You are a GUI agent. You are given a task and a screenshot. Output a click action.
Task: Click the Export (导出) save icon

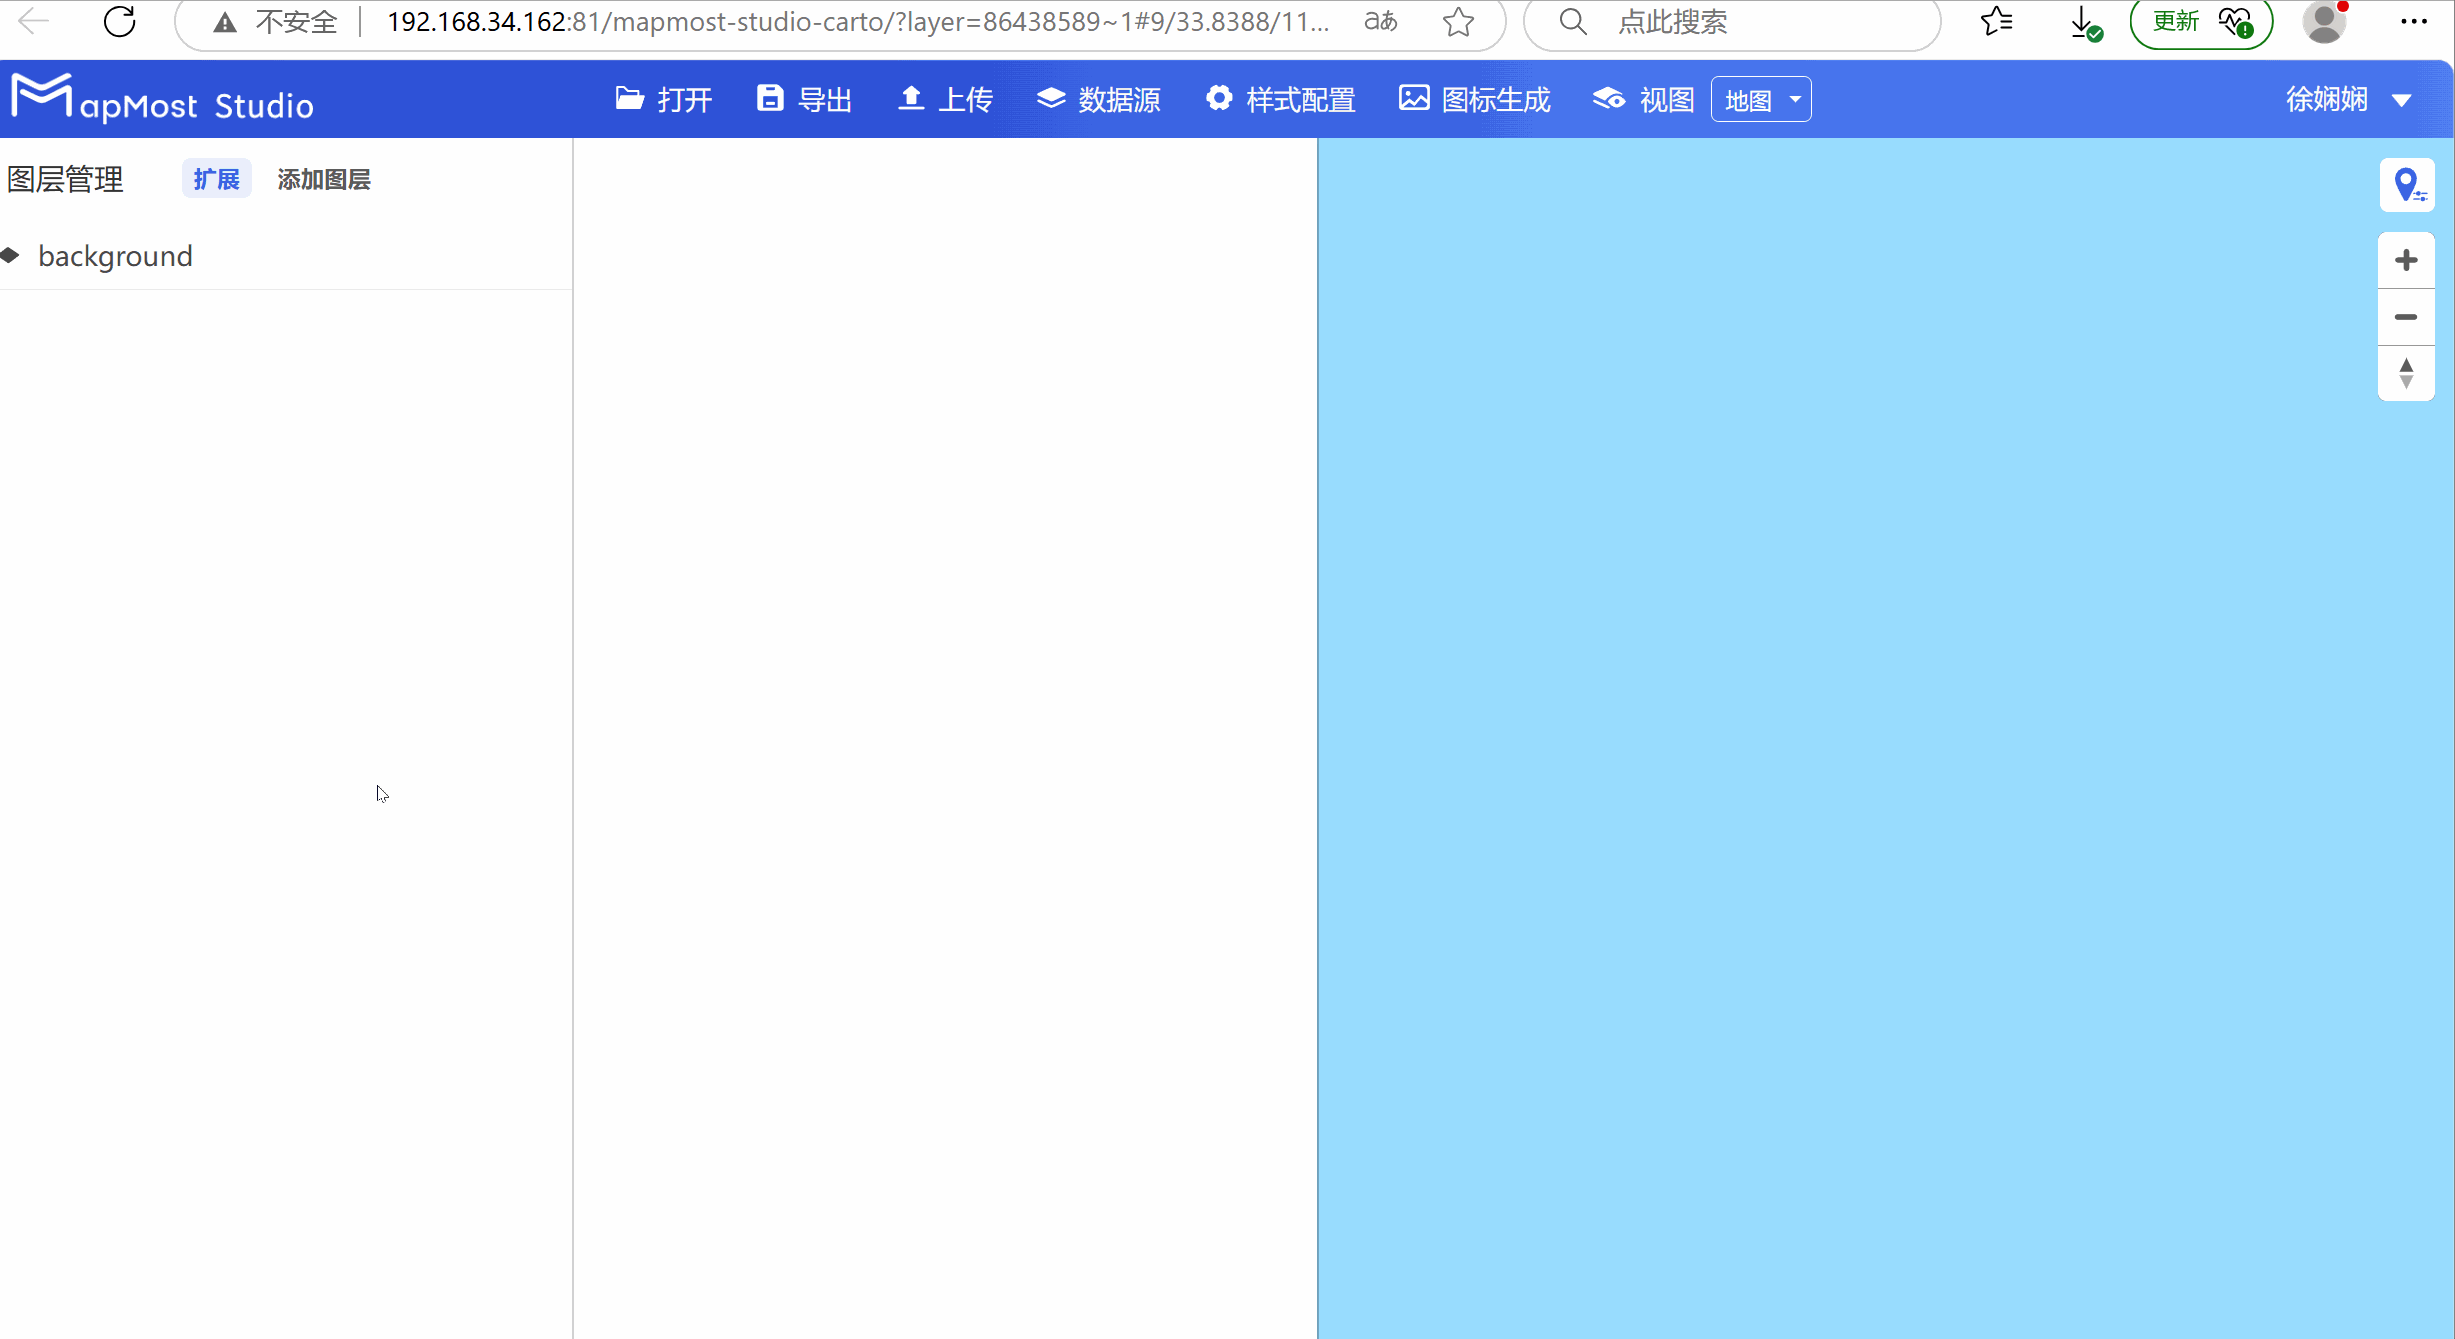(x=770, y=98)
